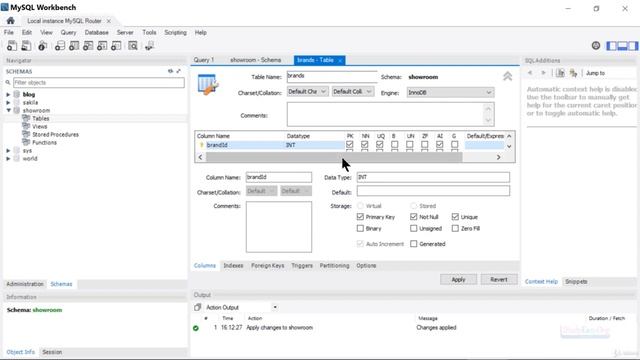The height and width of the screenshot is (360, 640).
Task: Toggle AI checkbox in brandId row
Action: click(440, 144)
